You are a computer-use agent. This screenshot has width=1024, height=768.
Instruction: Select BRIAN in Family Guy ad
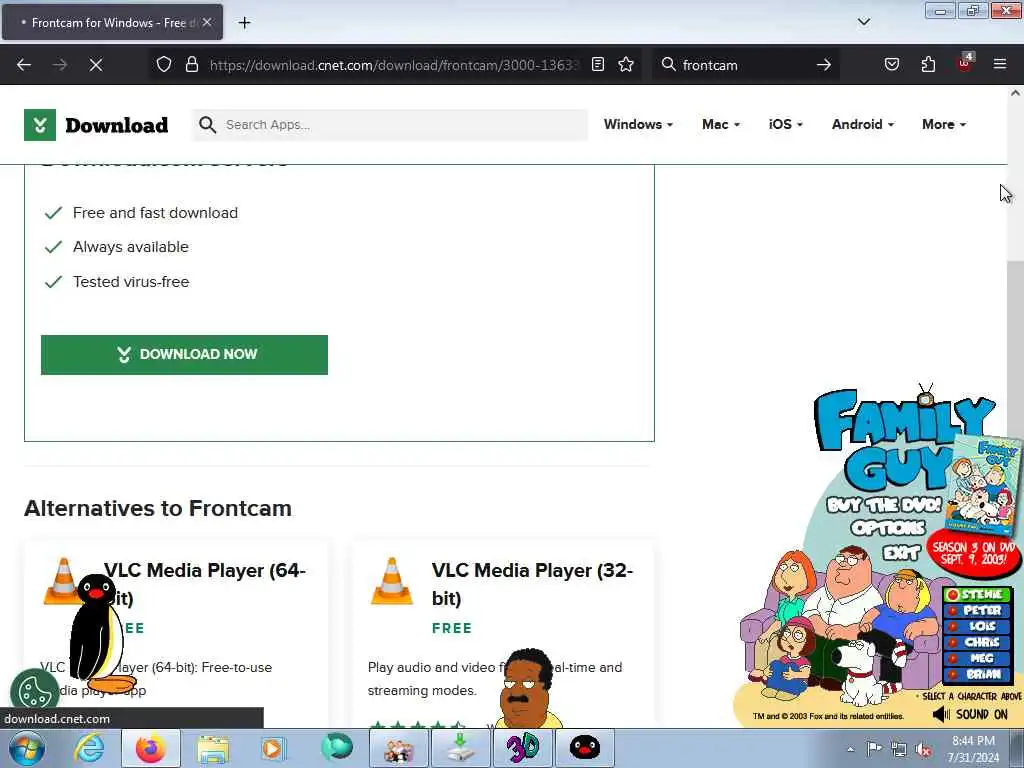(x=978, y=674)
